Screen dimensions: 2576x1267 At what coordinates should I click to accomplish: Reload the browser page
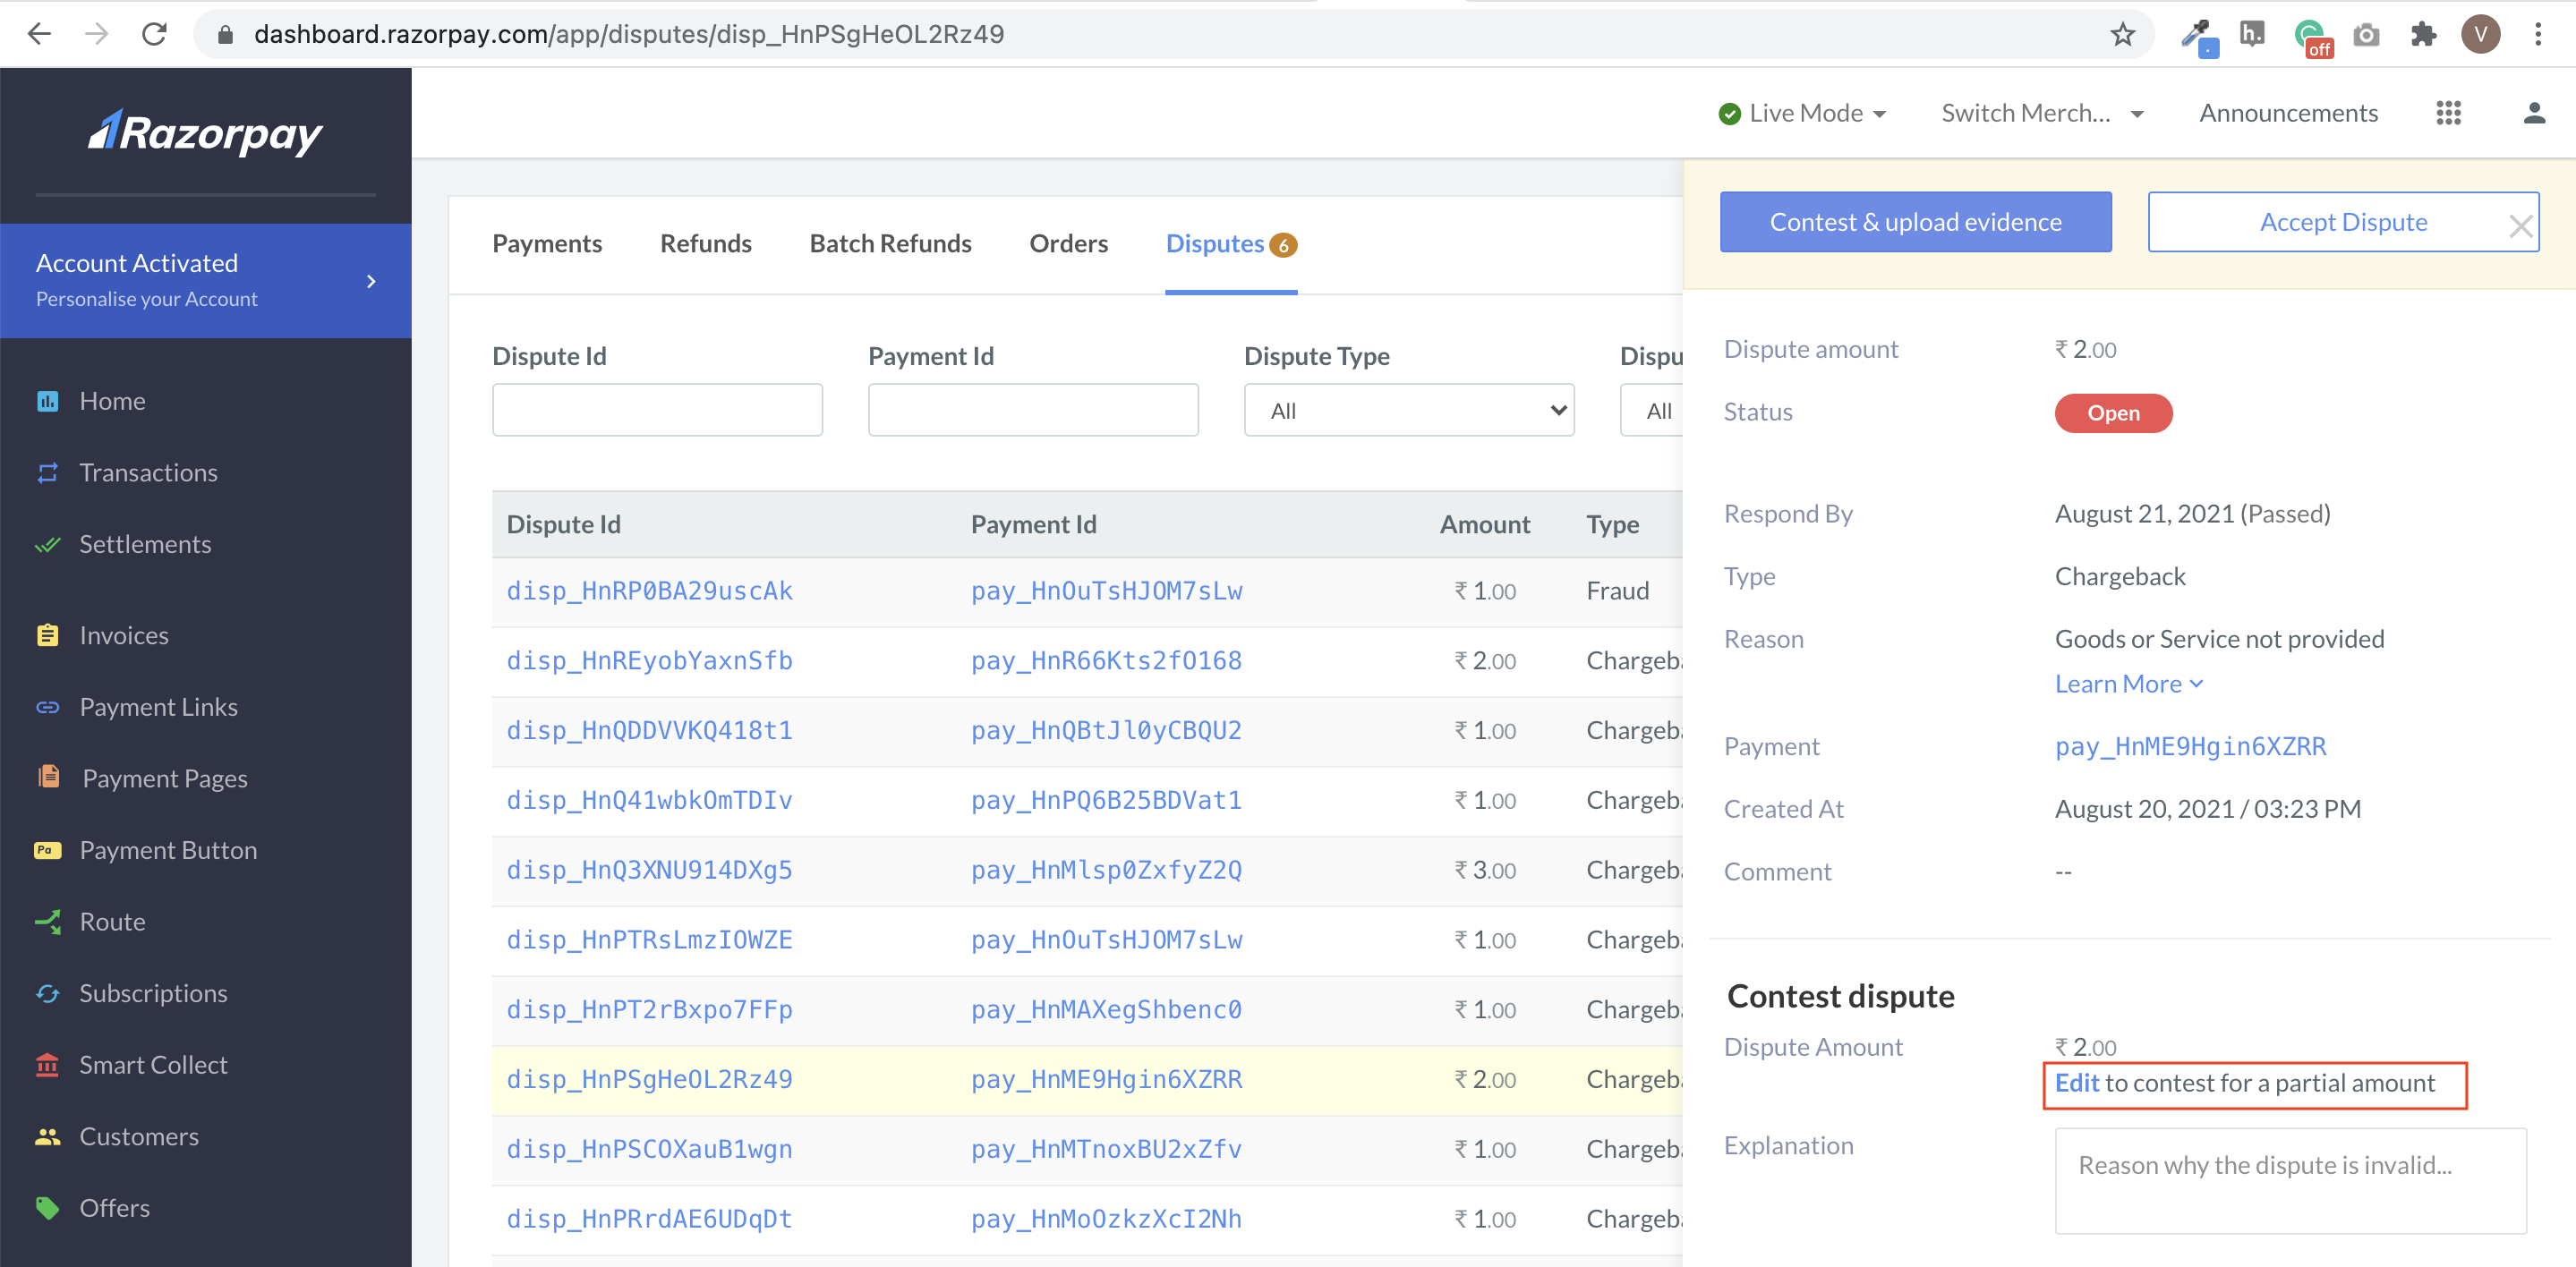point(154,34)
